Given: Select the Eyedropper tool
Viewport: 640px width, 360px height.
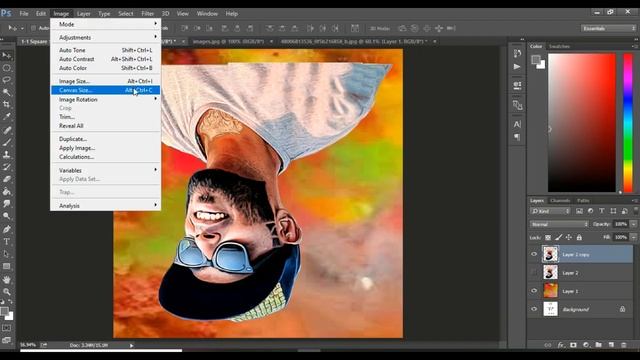Looking at the screenshot, I should coord(7,117).
